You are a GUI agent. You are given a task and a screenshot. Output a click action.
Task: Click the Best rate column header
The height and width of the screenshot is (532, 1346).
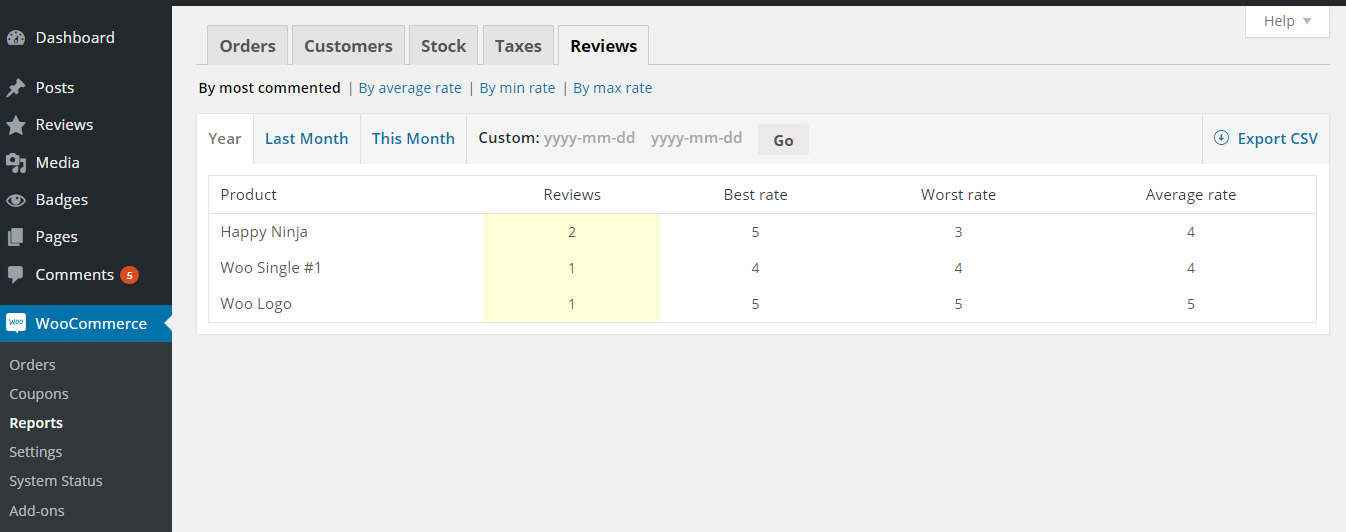pyautogui.click(x=756, y=195)
